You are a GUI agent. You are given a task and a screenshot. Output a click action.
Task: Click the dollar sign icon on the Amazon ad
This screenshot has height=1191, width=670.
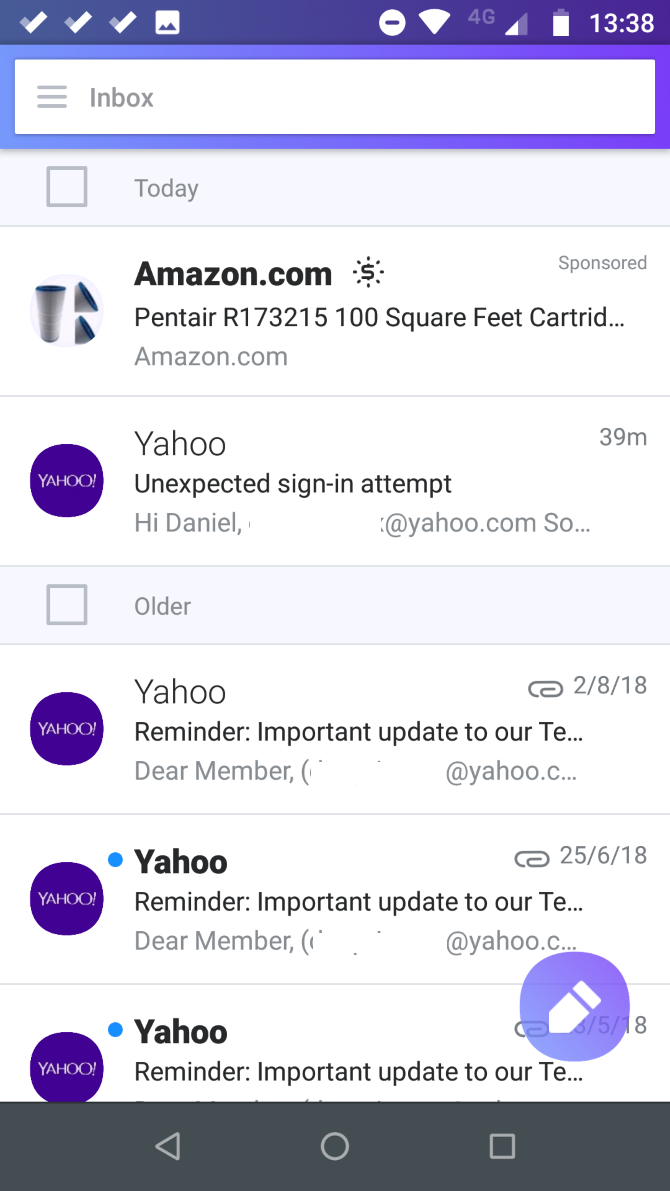pyautogui.click(x=368, y=271)
